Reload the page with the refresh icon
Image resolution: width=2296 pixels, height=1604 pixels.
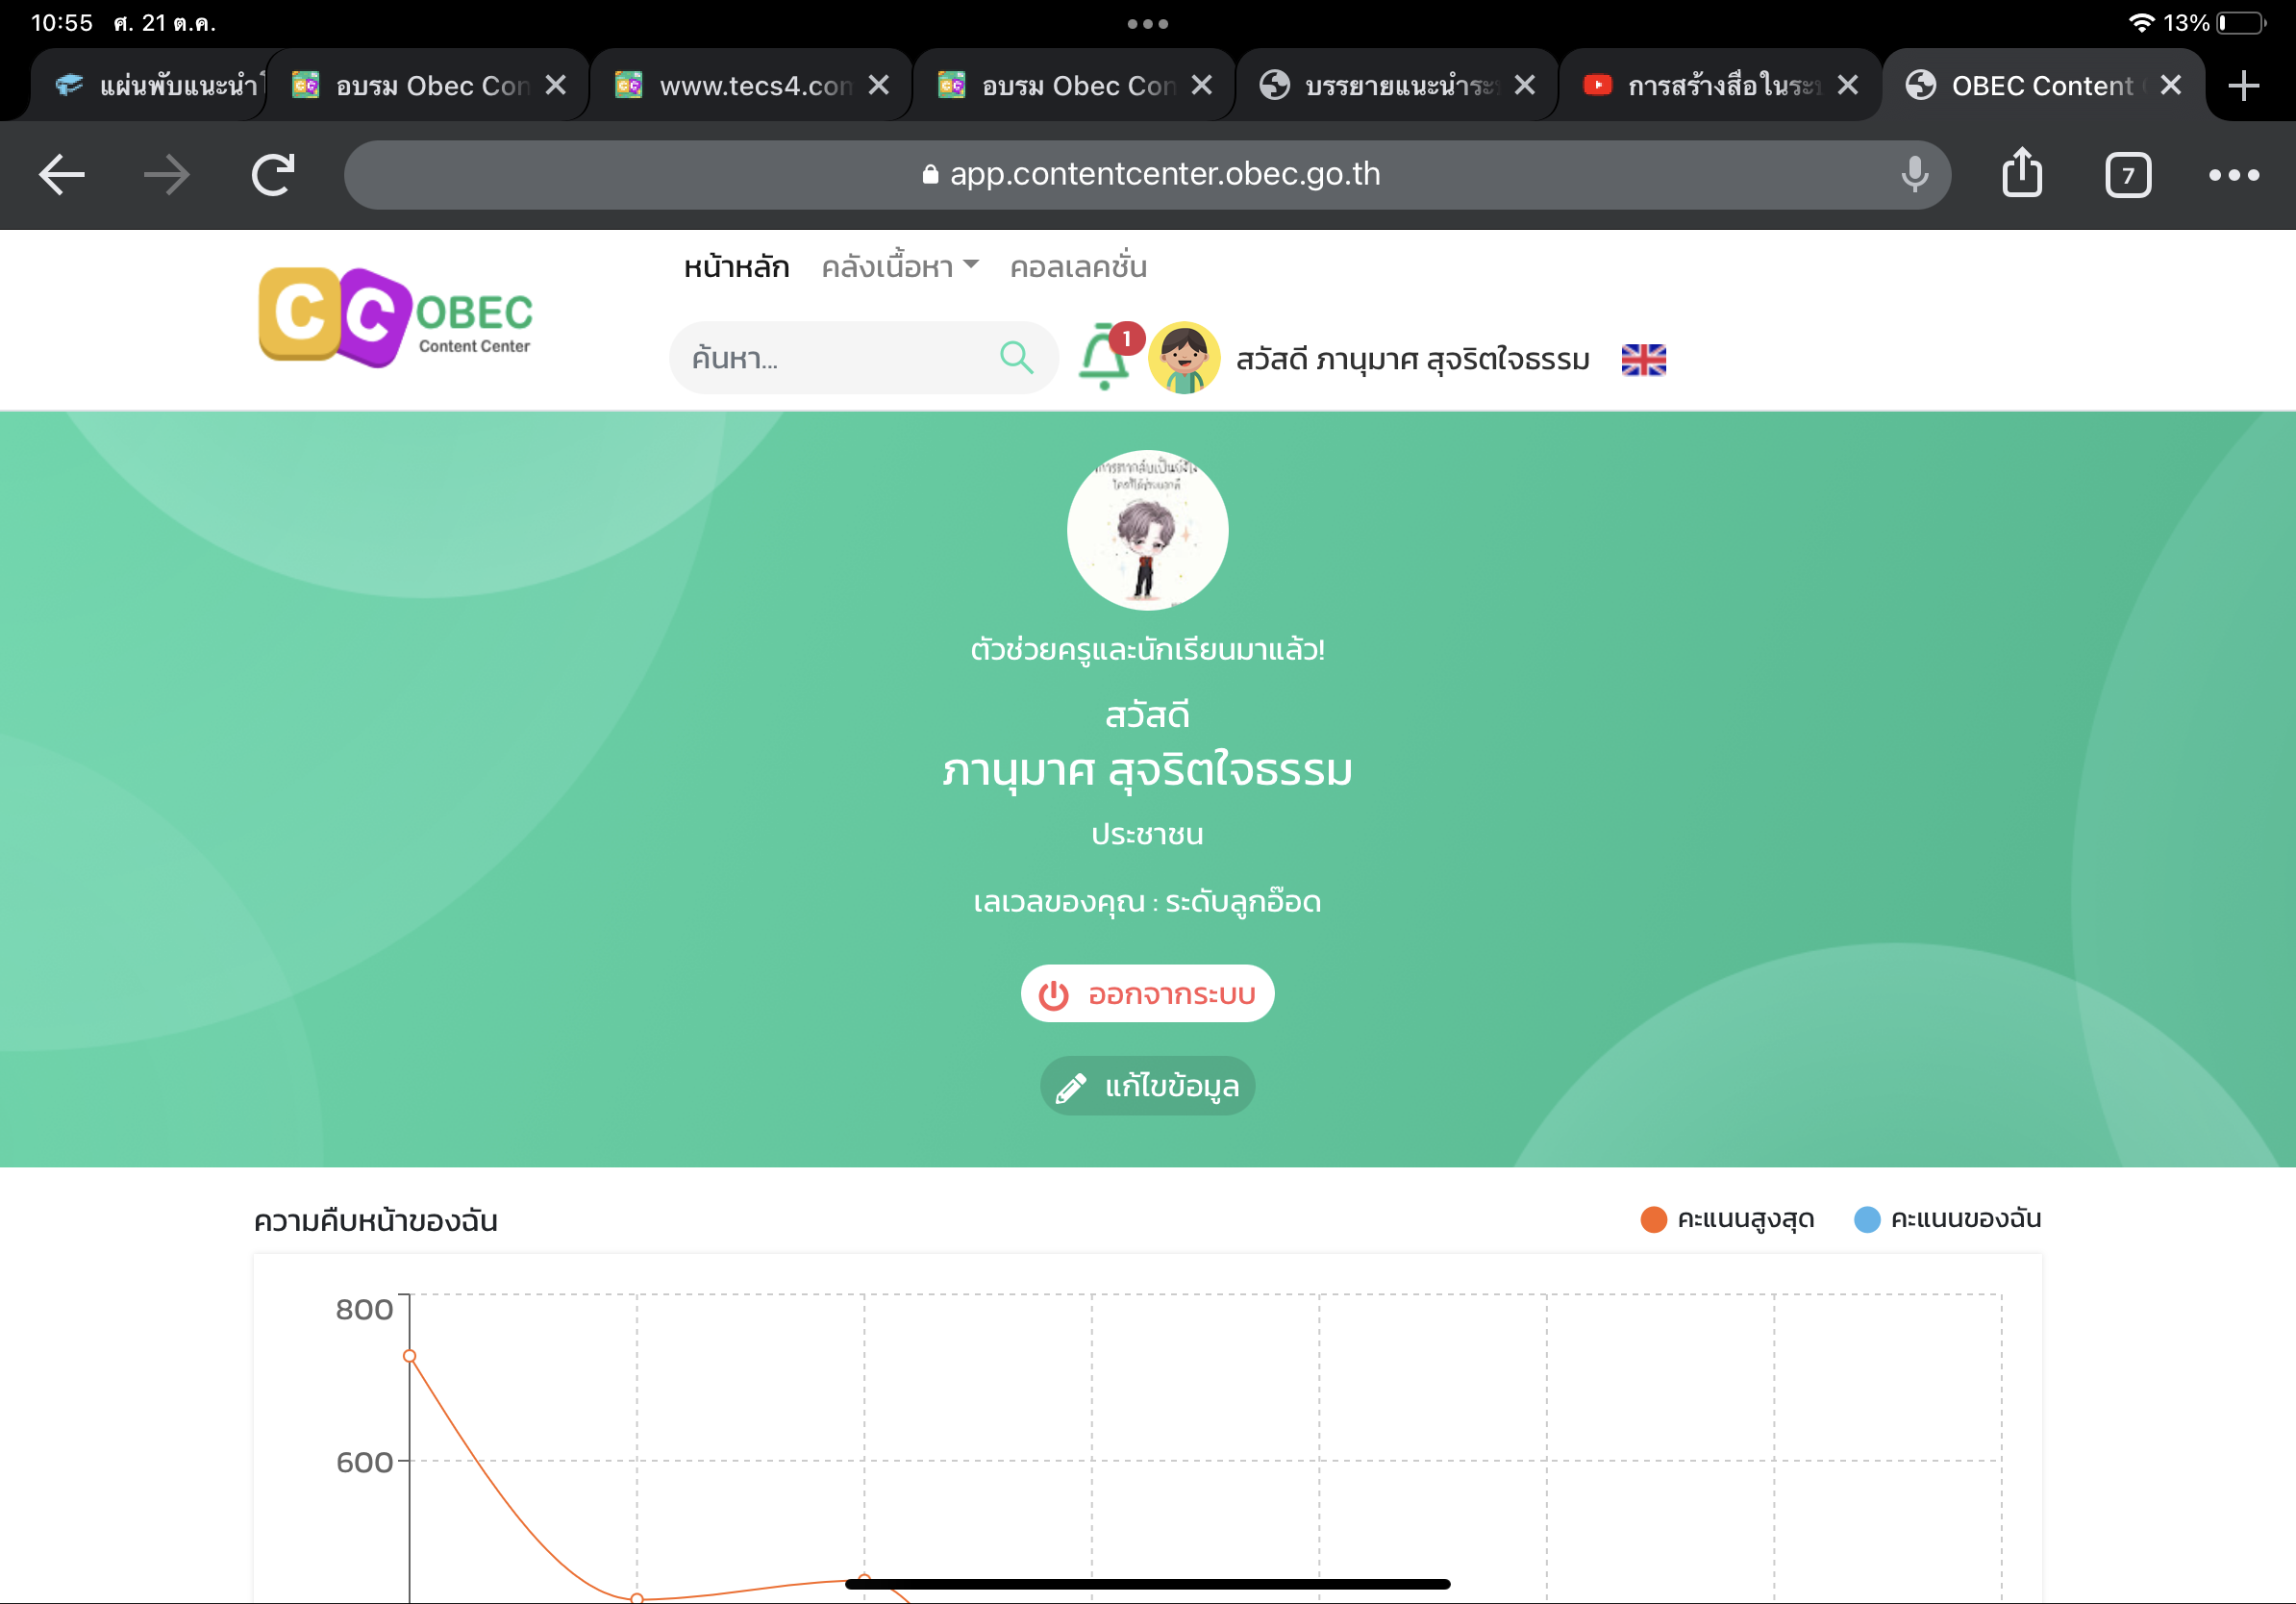(273, 175)
